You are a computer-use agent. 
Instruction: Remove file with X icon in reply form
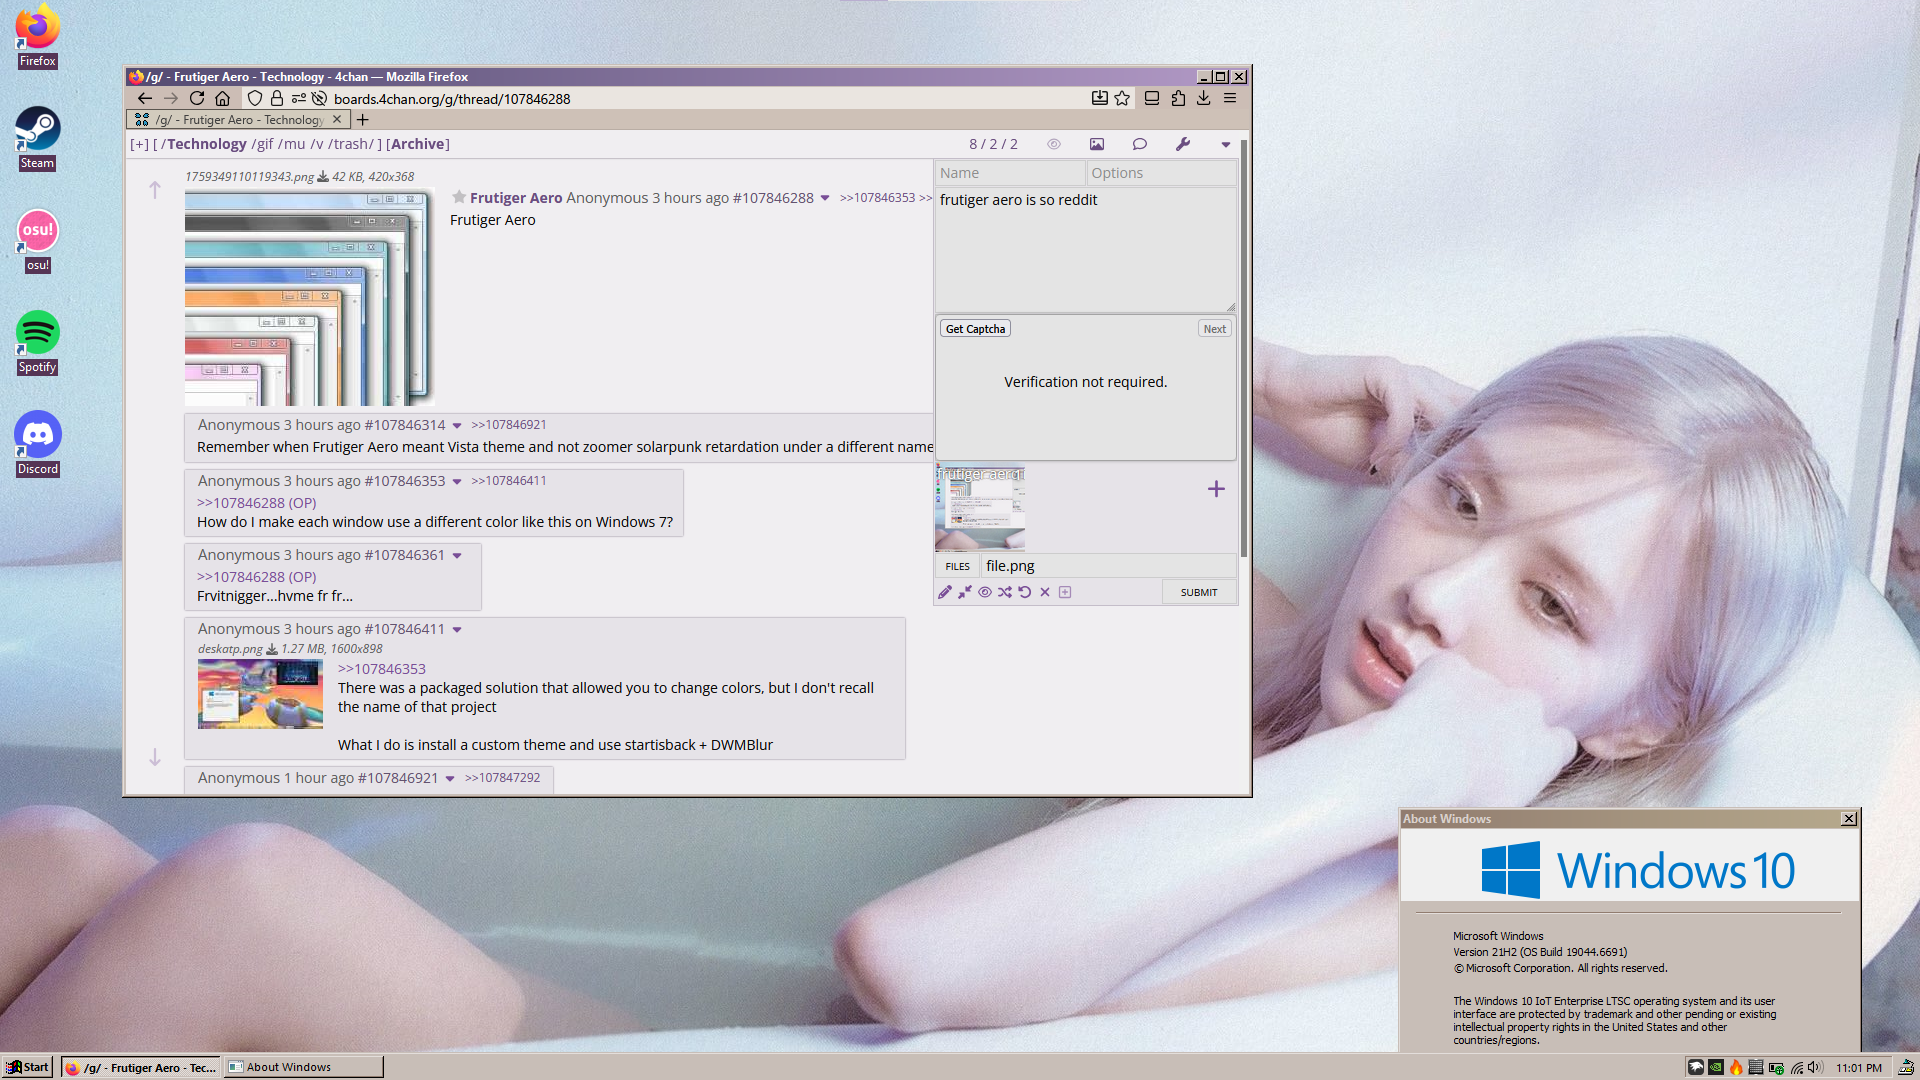1045,592
